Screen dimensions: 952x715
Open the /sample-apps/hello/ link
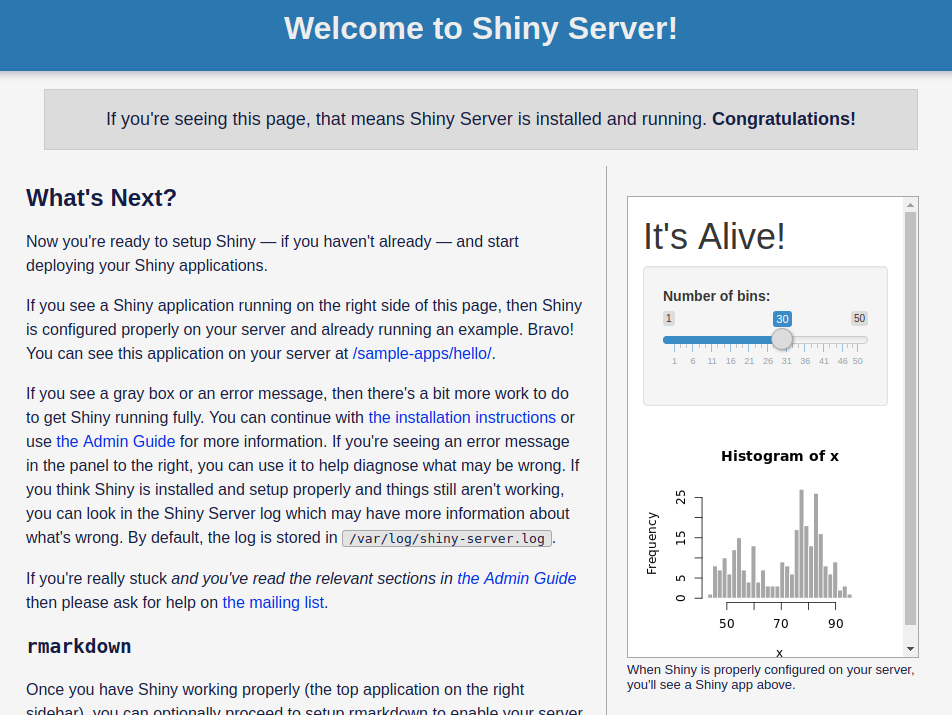pyautogui.click(x=422, y=354)
